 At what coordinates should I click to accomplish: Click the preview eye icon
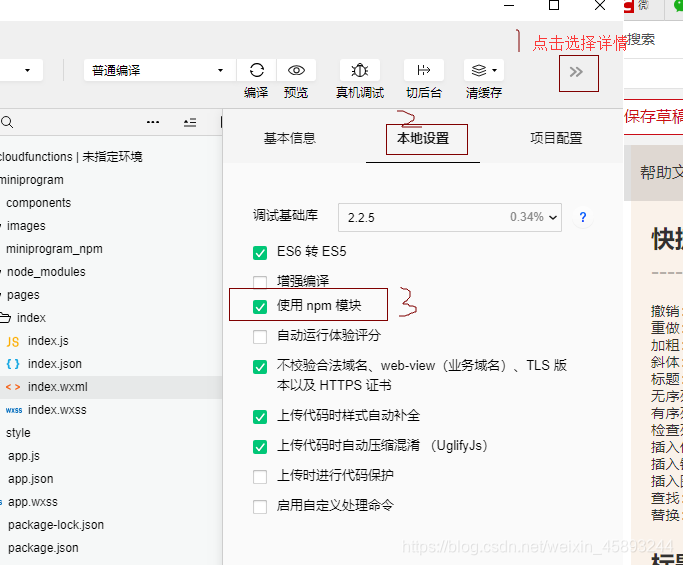tap(296, 70)
